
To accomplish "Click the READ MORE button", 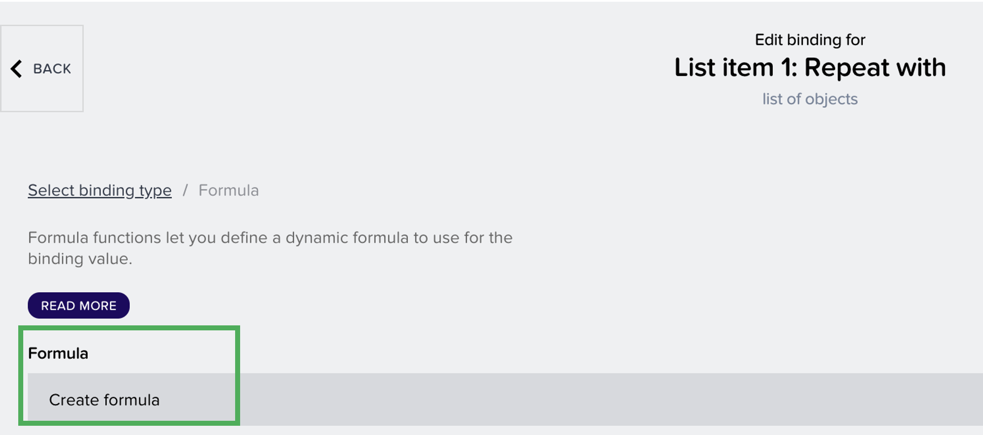I will (x=78, y=305).
